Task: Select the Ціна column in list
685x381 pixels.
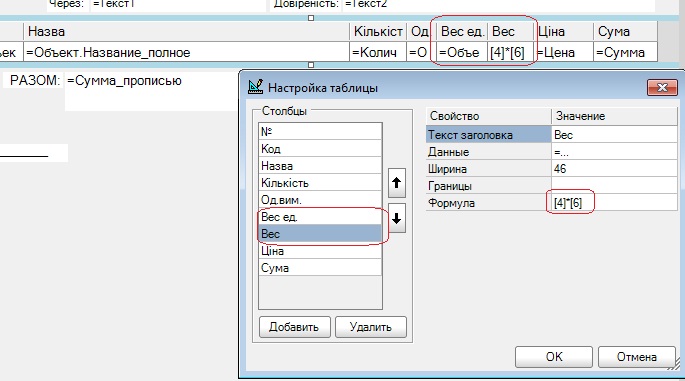Action: (320, 251)
